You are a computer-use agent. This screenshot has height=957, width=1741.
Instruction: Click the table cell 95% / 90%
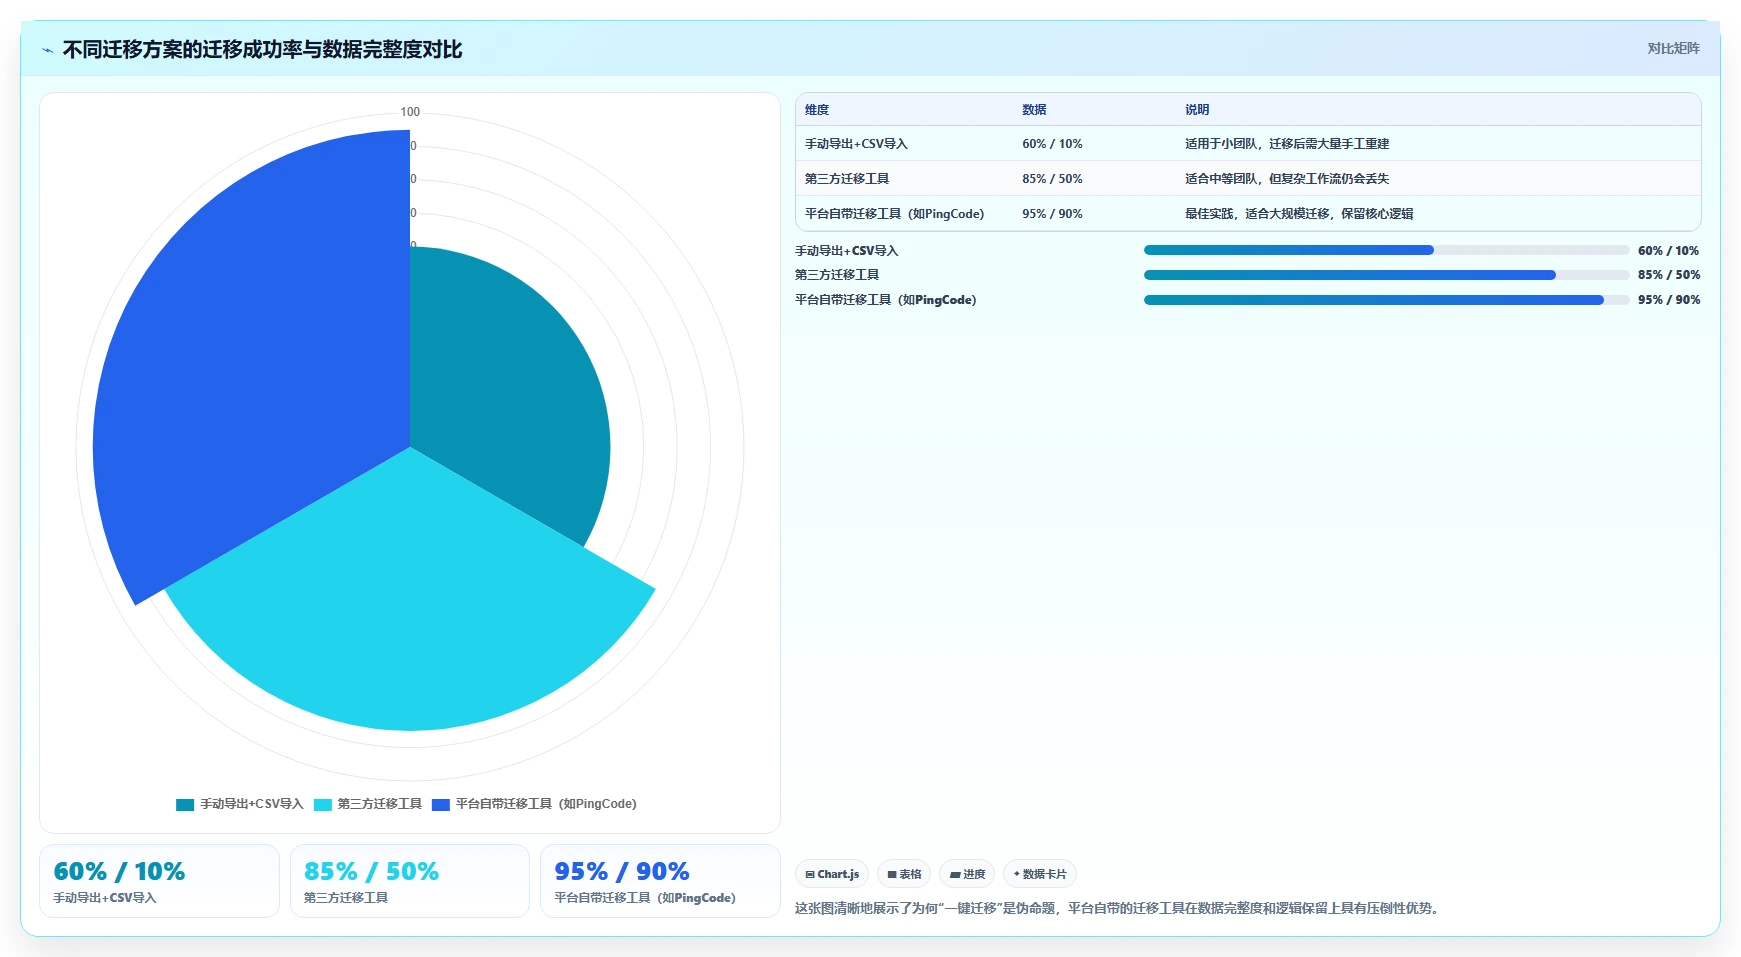1052,214
